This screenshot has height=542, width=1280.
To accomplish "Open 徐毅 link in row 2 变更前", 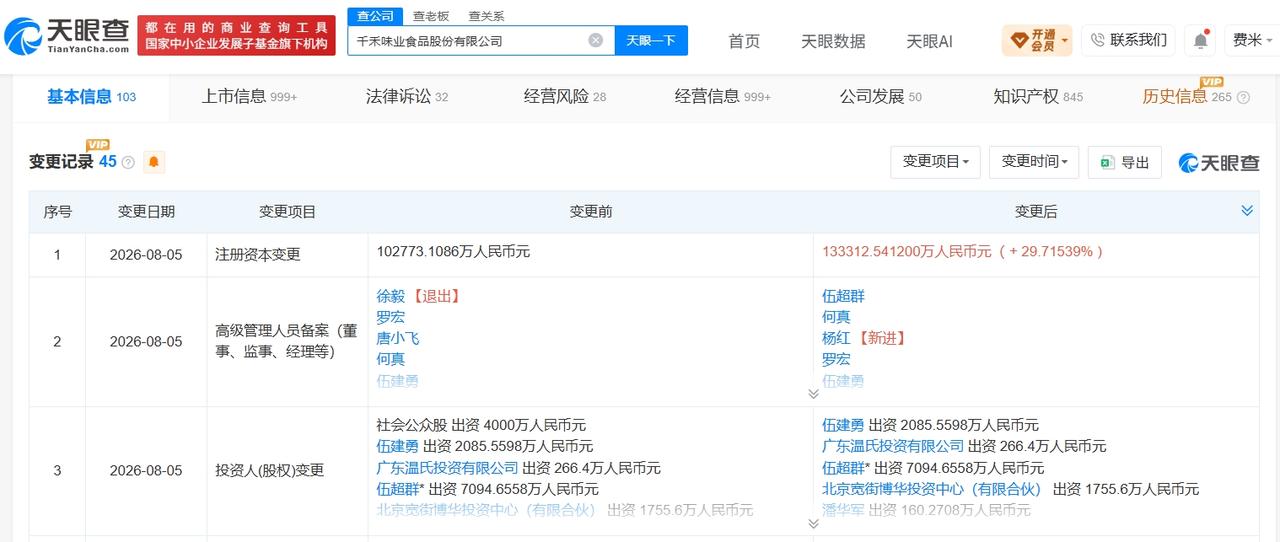I will click(390, 296).
